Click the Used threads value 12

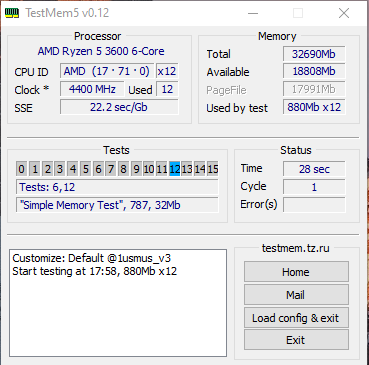click(x=167, y=89)
